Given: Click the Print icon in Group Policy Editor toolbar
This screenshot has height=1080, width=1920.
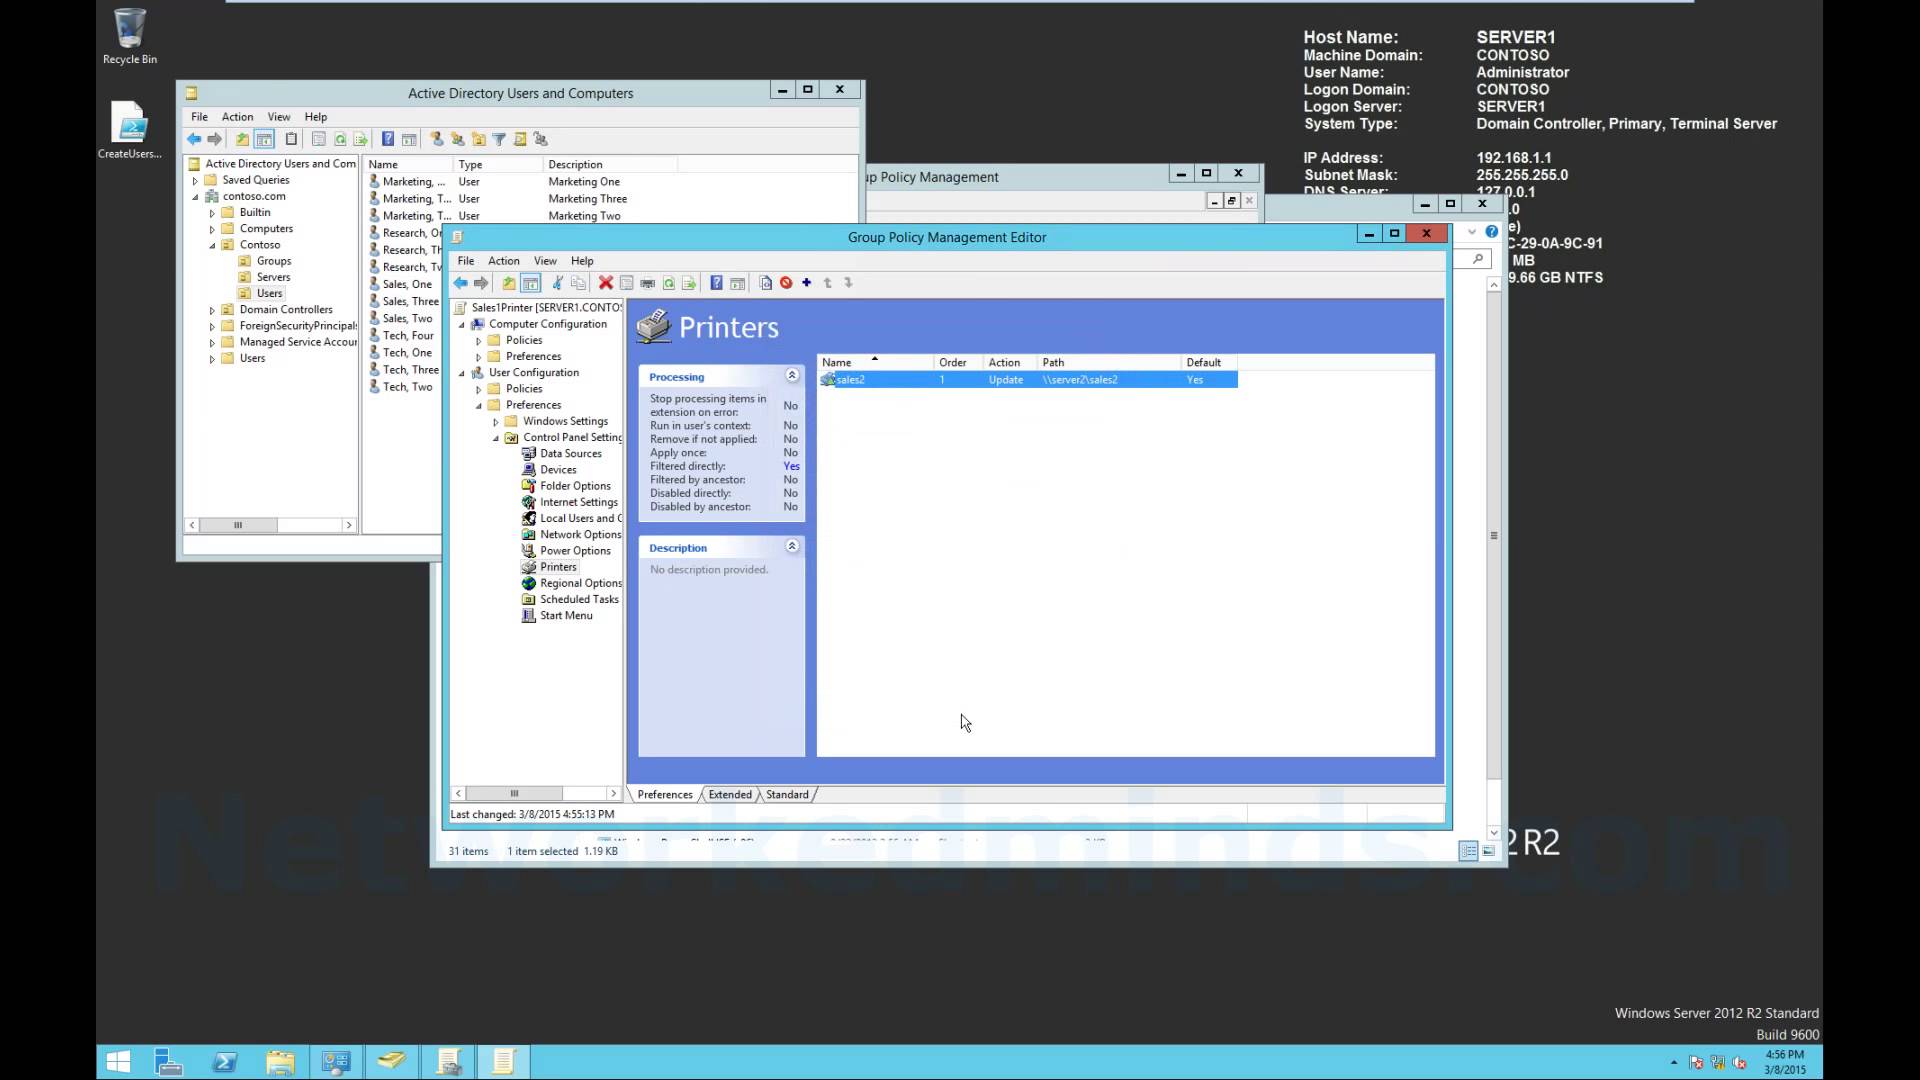Looking at the screenshot, I should click(x=647, y=283).
